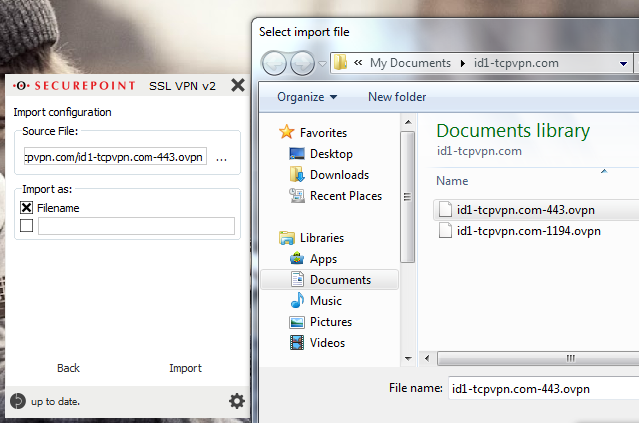
Task: Click the update status refresh icon
Action: click(x=18, y=401)
